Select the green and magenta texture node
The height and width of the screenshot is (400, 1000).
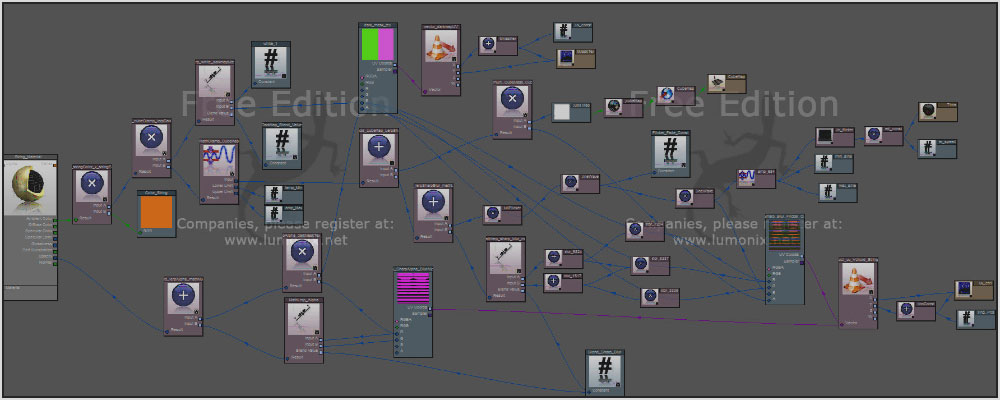pyautogui.click(x=377, y=47)
